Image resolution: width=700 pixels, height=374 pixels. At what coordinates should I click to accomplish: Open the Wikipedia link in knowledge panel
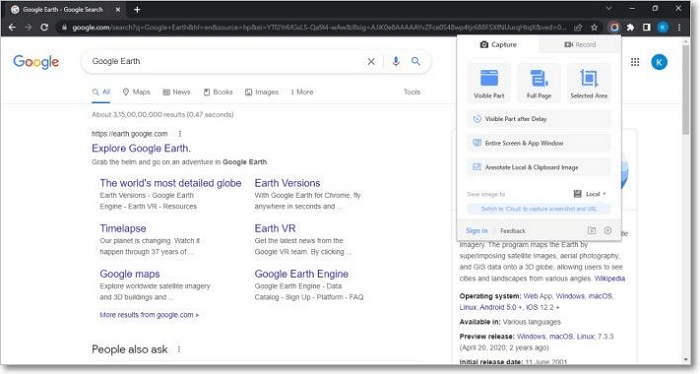(x=610, y=278)
